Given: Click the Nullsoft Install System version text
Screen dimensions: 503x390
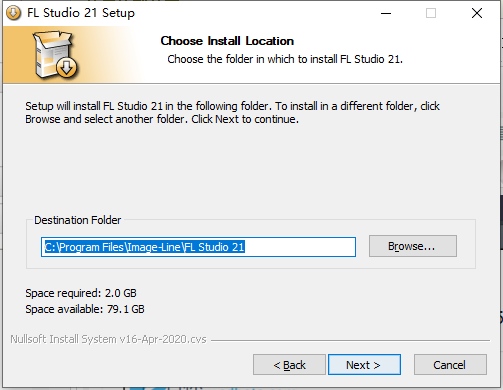Looking at the screenshot, I should click(108, 339).
